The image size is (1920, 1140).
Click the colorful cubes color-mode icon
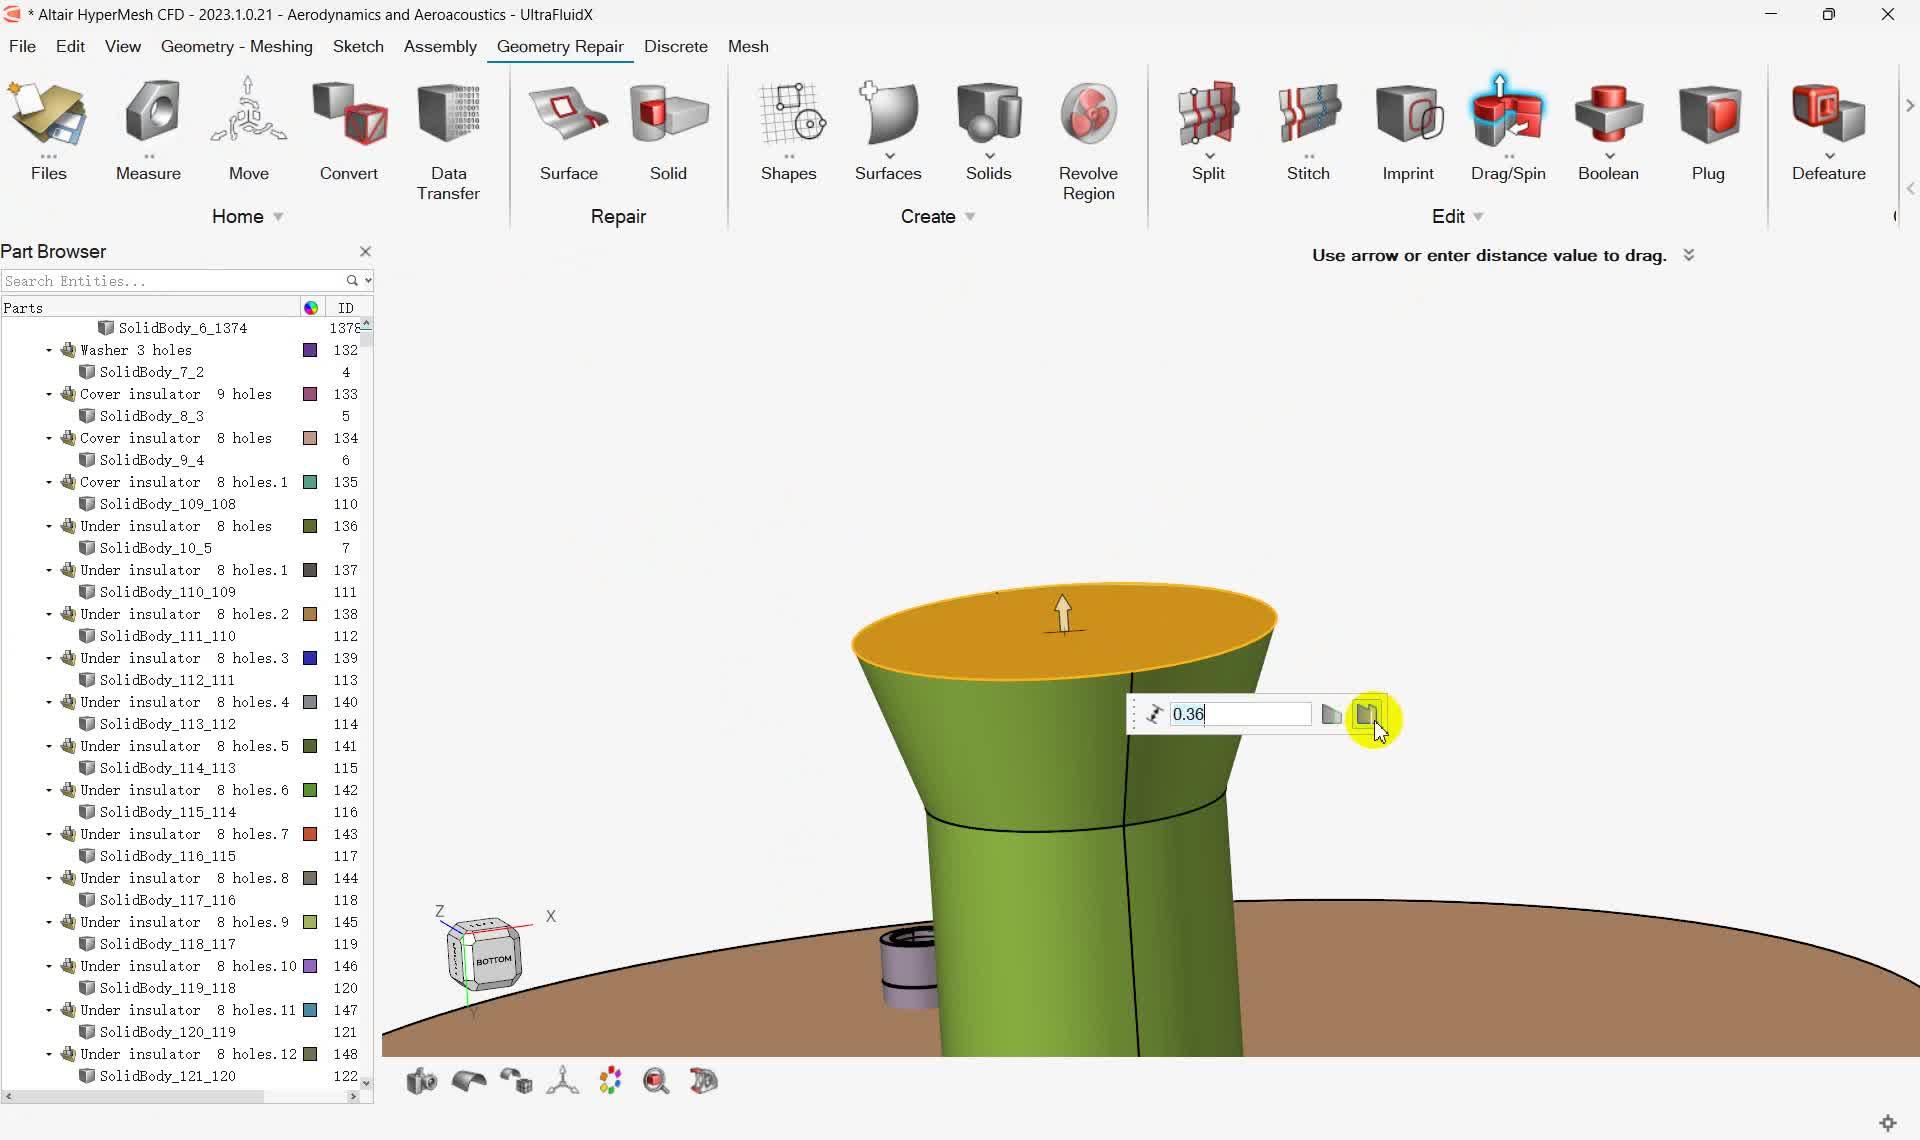tap(610, 1081)
